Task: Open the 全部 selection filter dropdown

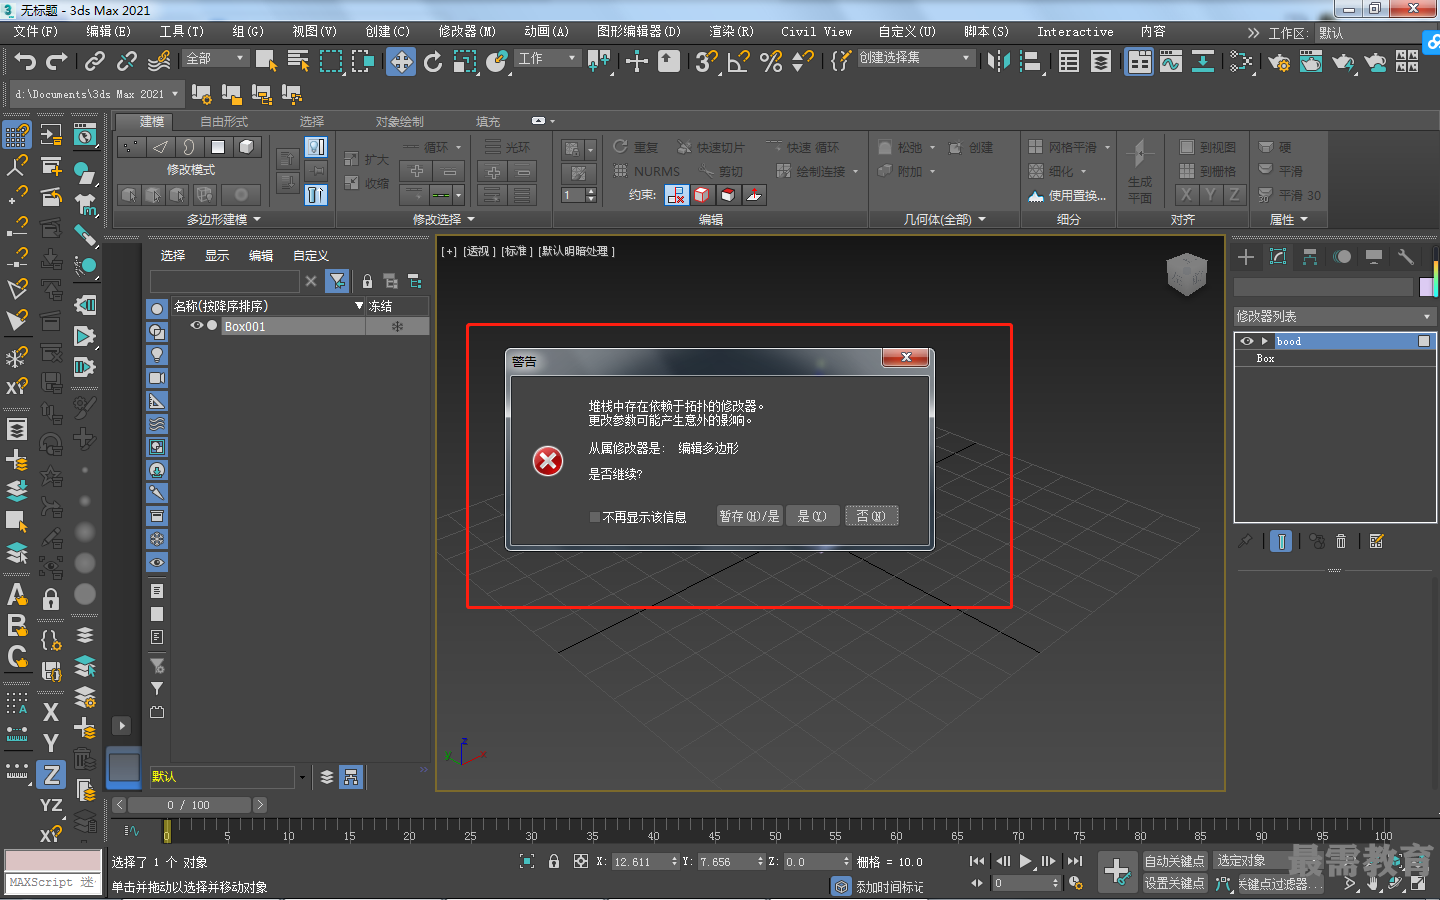Action: tap(215, 59)
